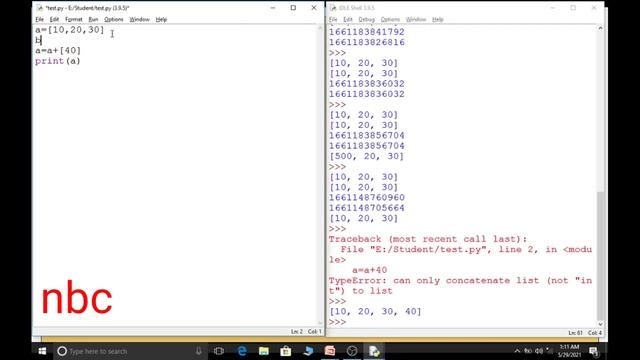This screenshot has height=360, width=640.
Task: Open the Edit menu in IDLE Shell
Action: [x=348, y=20]
